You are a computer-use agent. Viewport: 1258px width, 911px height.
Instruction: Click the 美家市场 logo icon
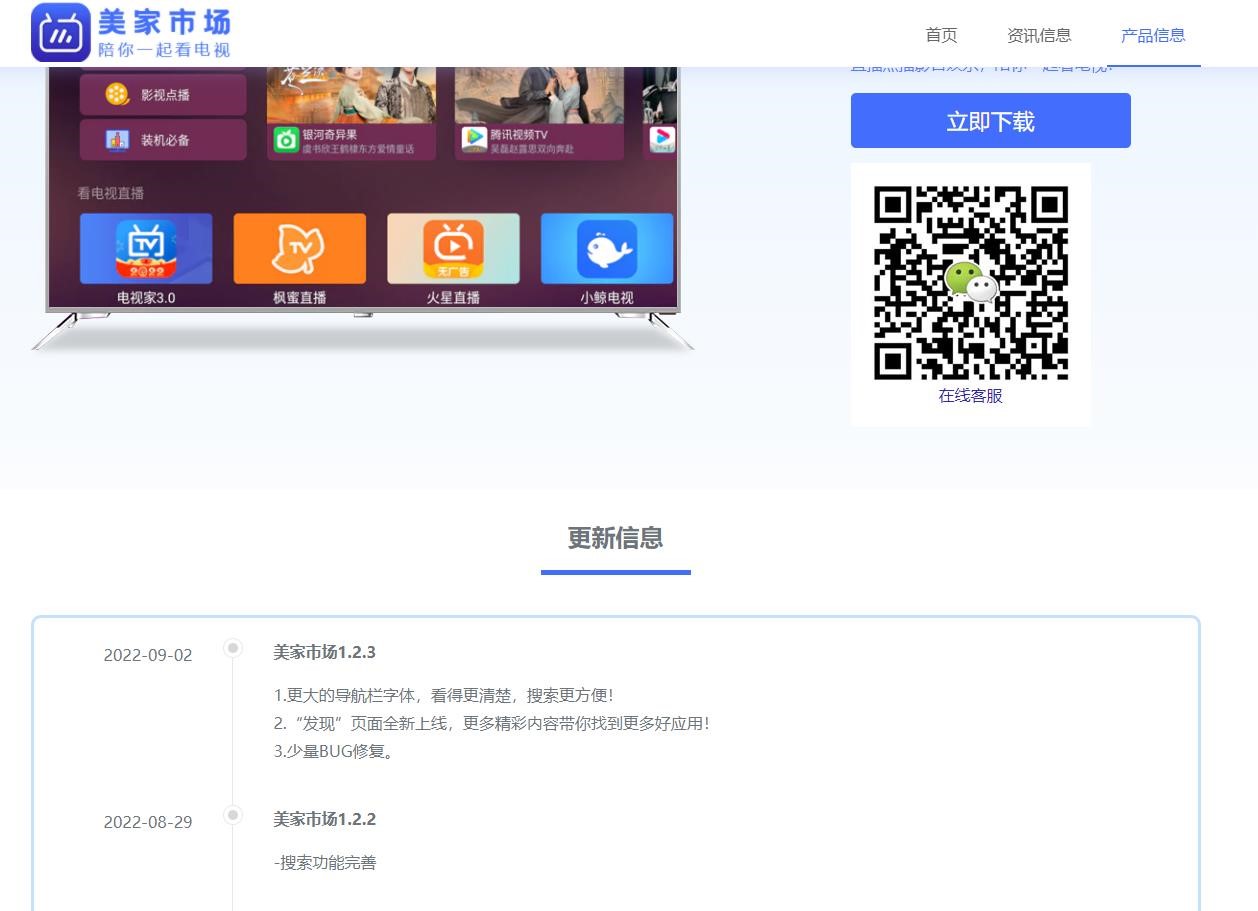[61, 32]
